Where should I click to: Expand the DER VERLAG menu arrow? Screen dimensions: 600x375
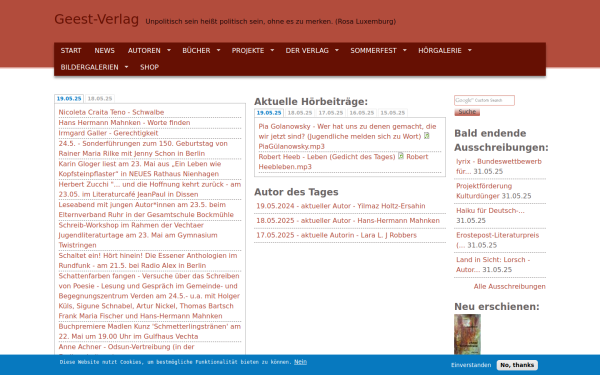[337, 50]
